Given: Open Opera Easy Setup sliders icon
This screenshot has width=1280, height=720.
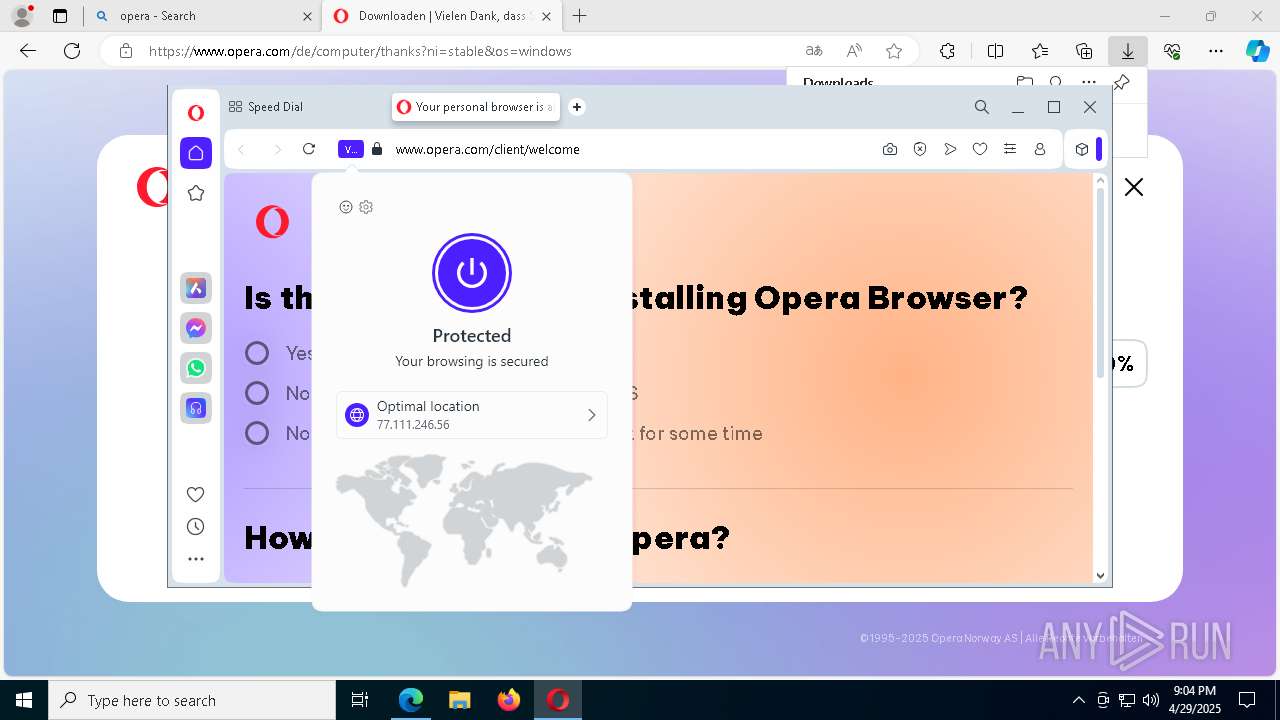Looking at the screenshot, I should tap(1010, 149).
